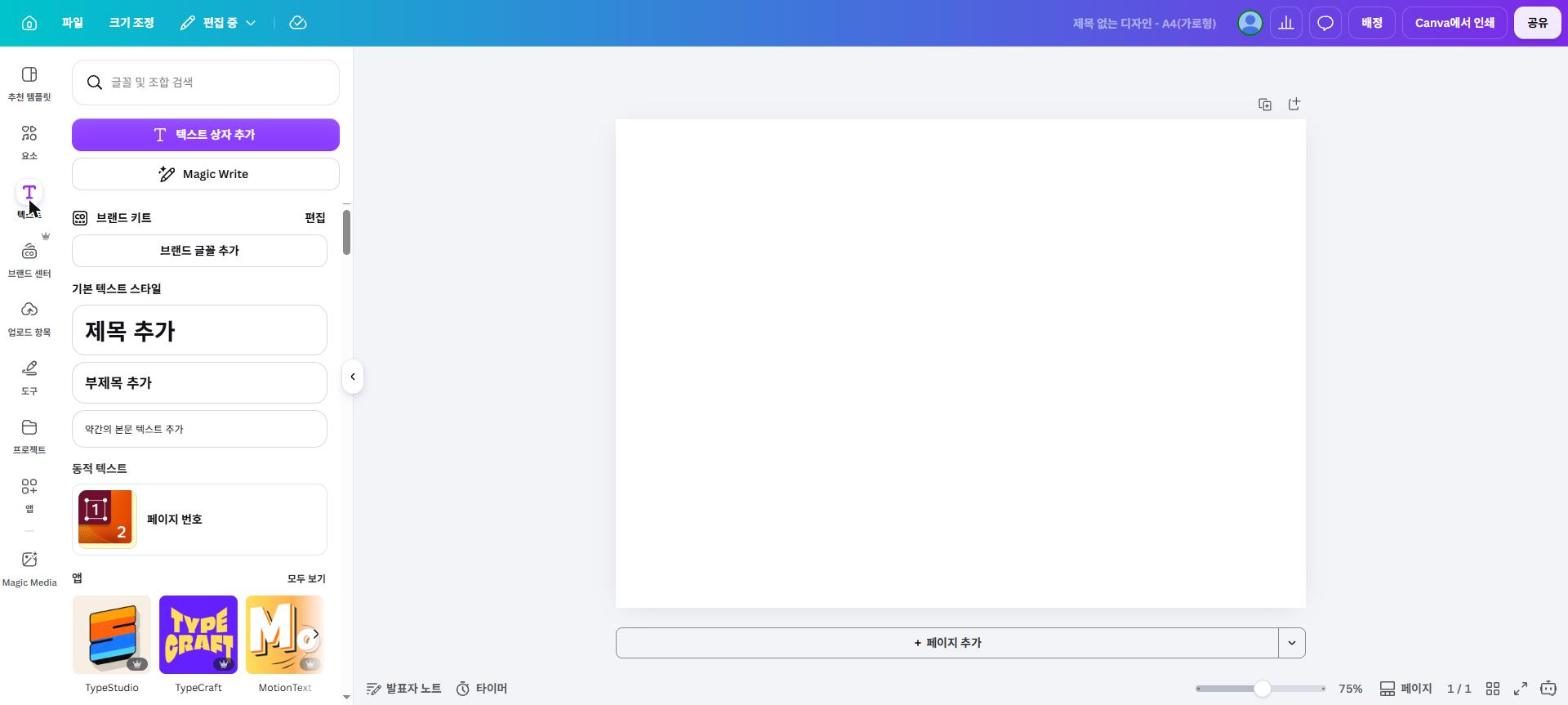Add body text with 약간의 본문 텍스트 추가

[200, 429]
